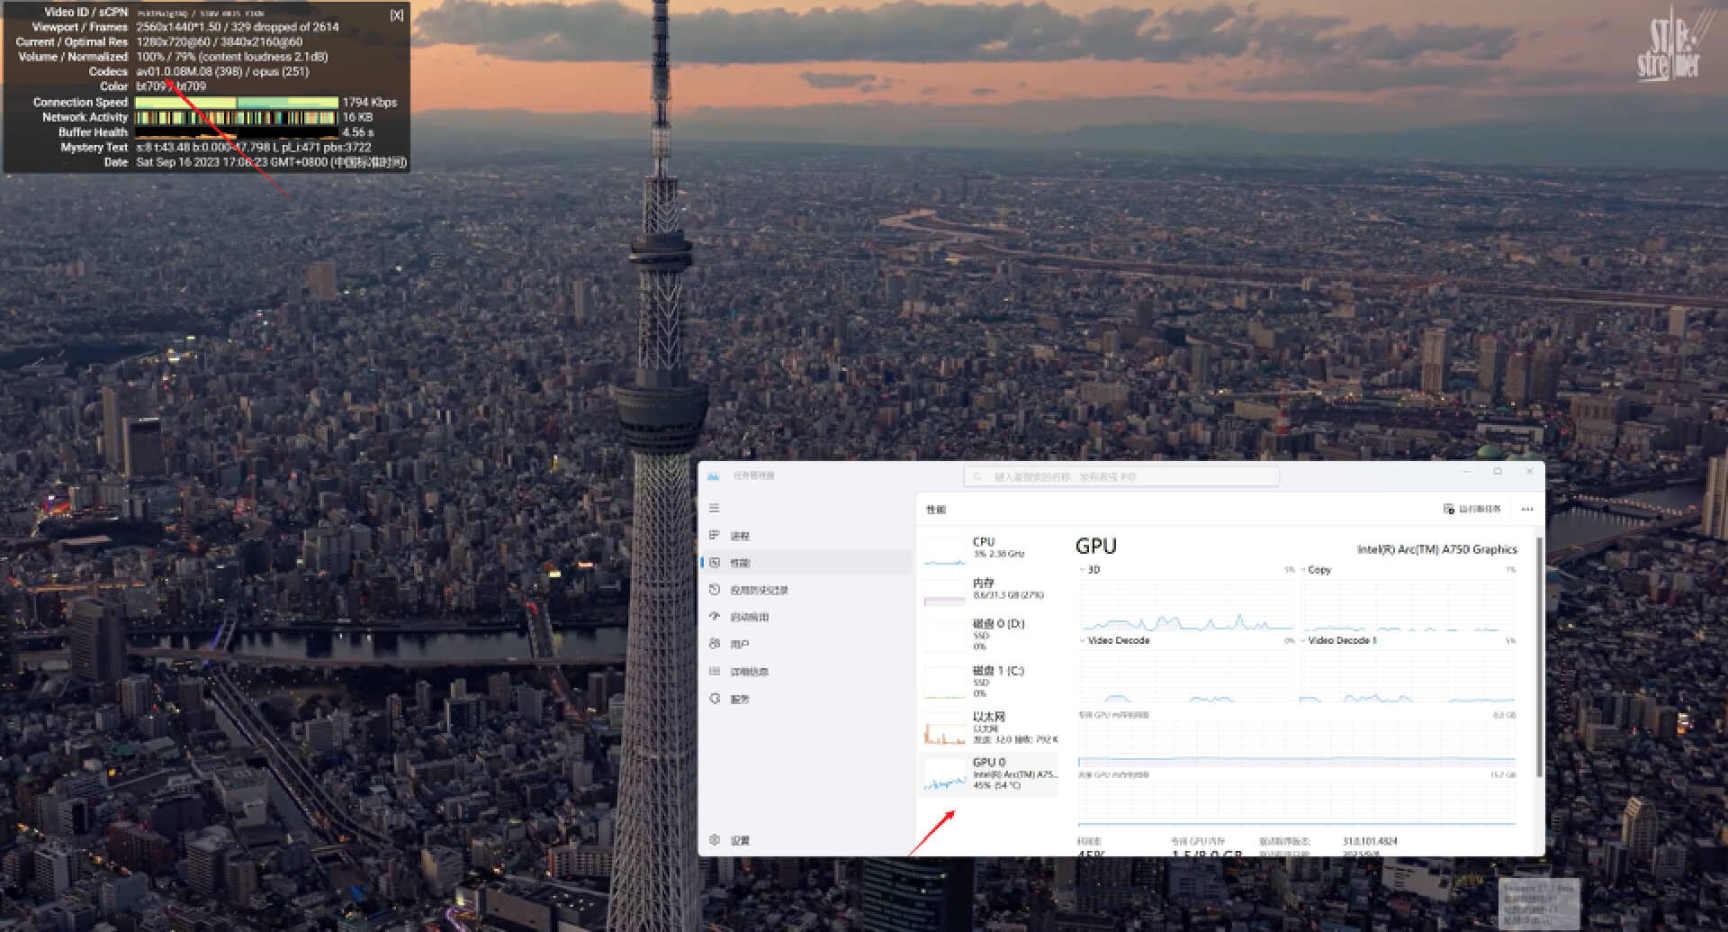
Task: Open the Video Decode 1 graph dropdown
Action: pos(1339,640)
